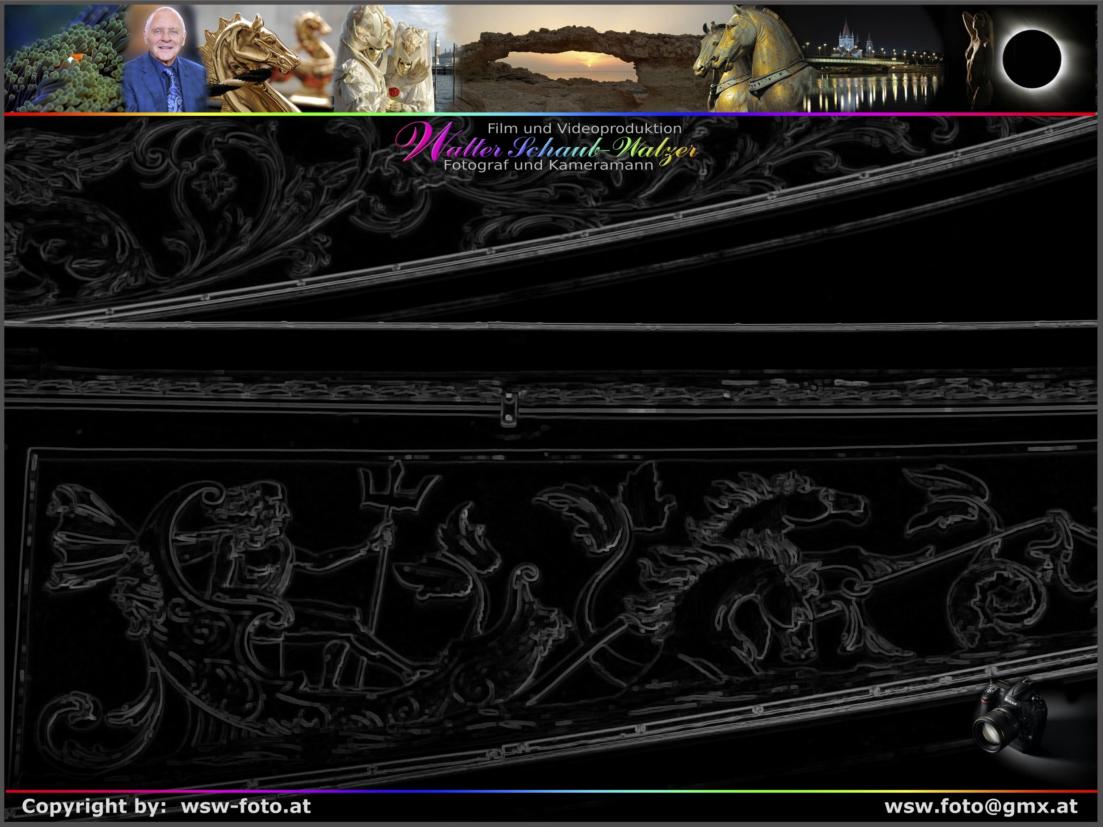
Task: Click the 'Fotograf und Kameramann' text
Action: click(549, 165)
